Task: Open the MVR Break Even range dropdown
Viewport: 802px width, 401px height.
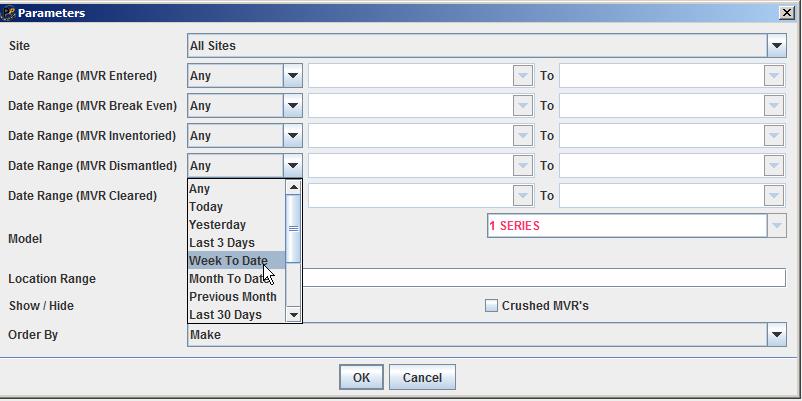Action: coord(292,106)
